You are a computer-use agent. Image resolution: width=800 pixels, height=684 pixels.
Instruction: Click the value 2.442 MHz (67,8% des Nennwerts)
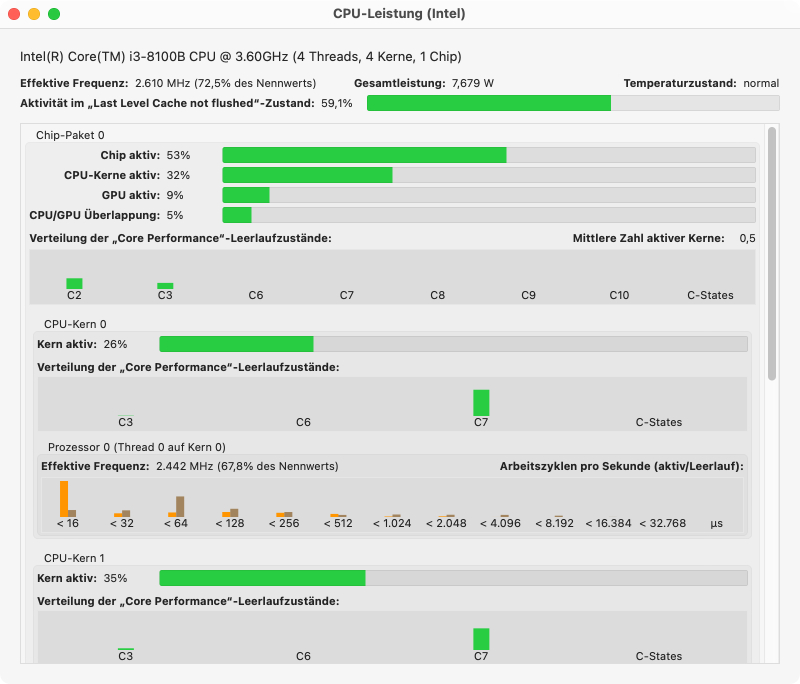coord(247,466)
